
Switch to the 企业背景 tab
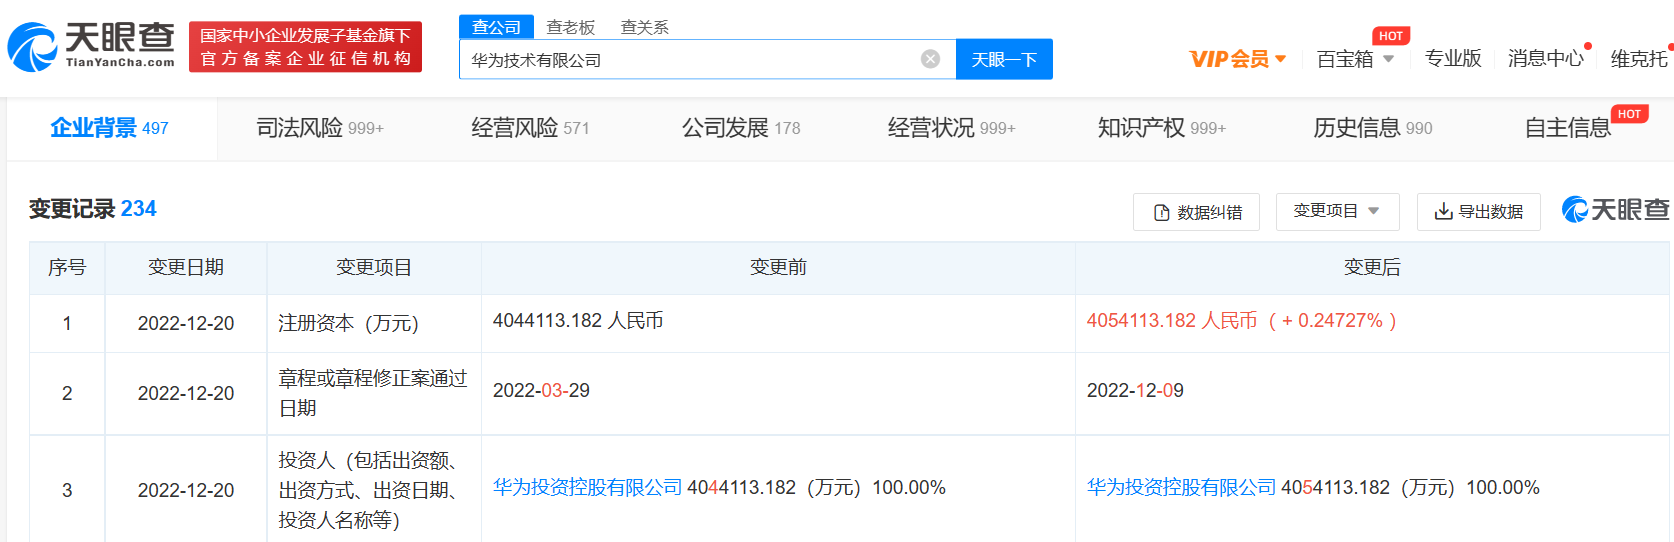click(110, 128)
